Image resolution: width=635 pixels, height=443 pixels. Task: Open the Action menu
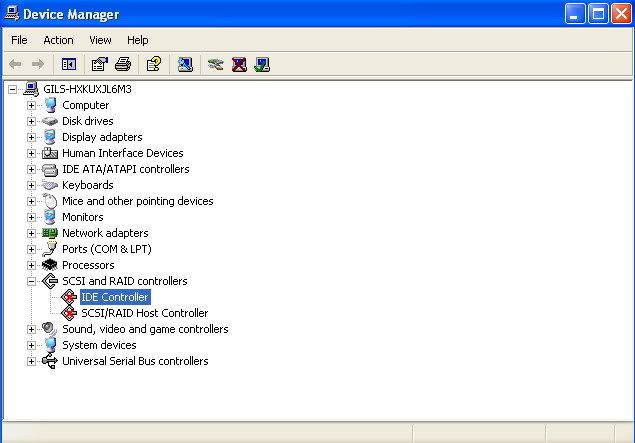click(x=58, y=40)
